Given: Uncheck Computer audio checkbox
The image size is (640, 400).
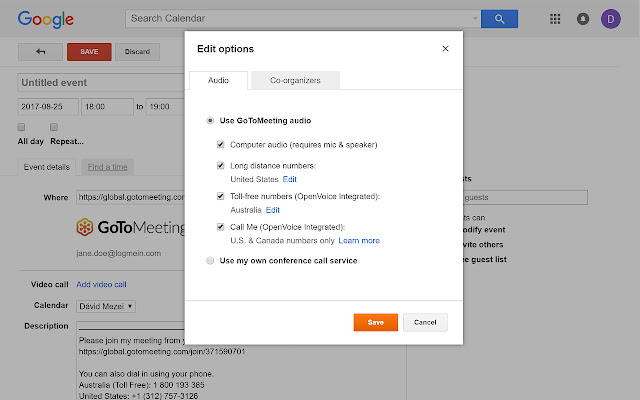Looking at the screenshot, I should click(x=220, y=145).
